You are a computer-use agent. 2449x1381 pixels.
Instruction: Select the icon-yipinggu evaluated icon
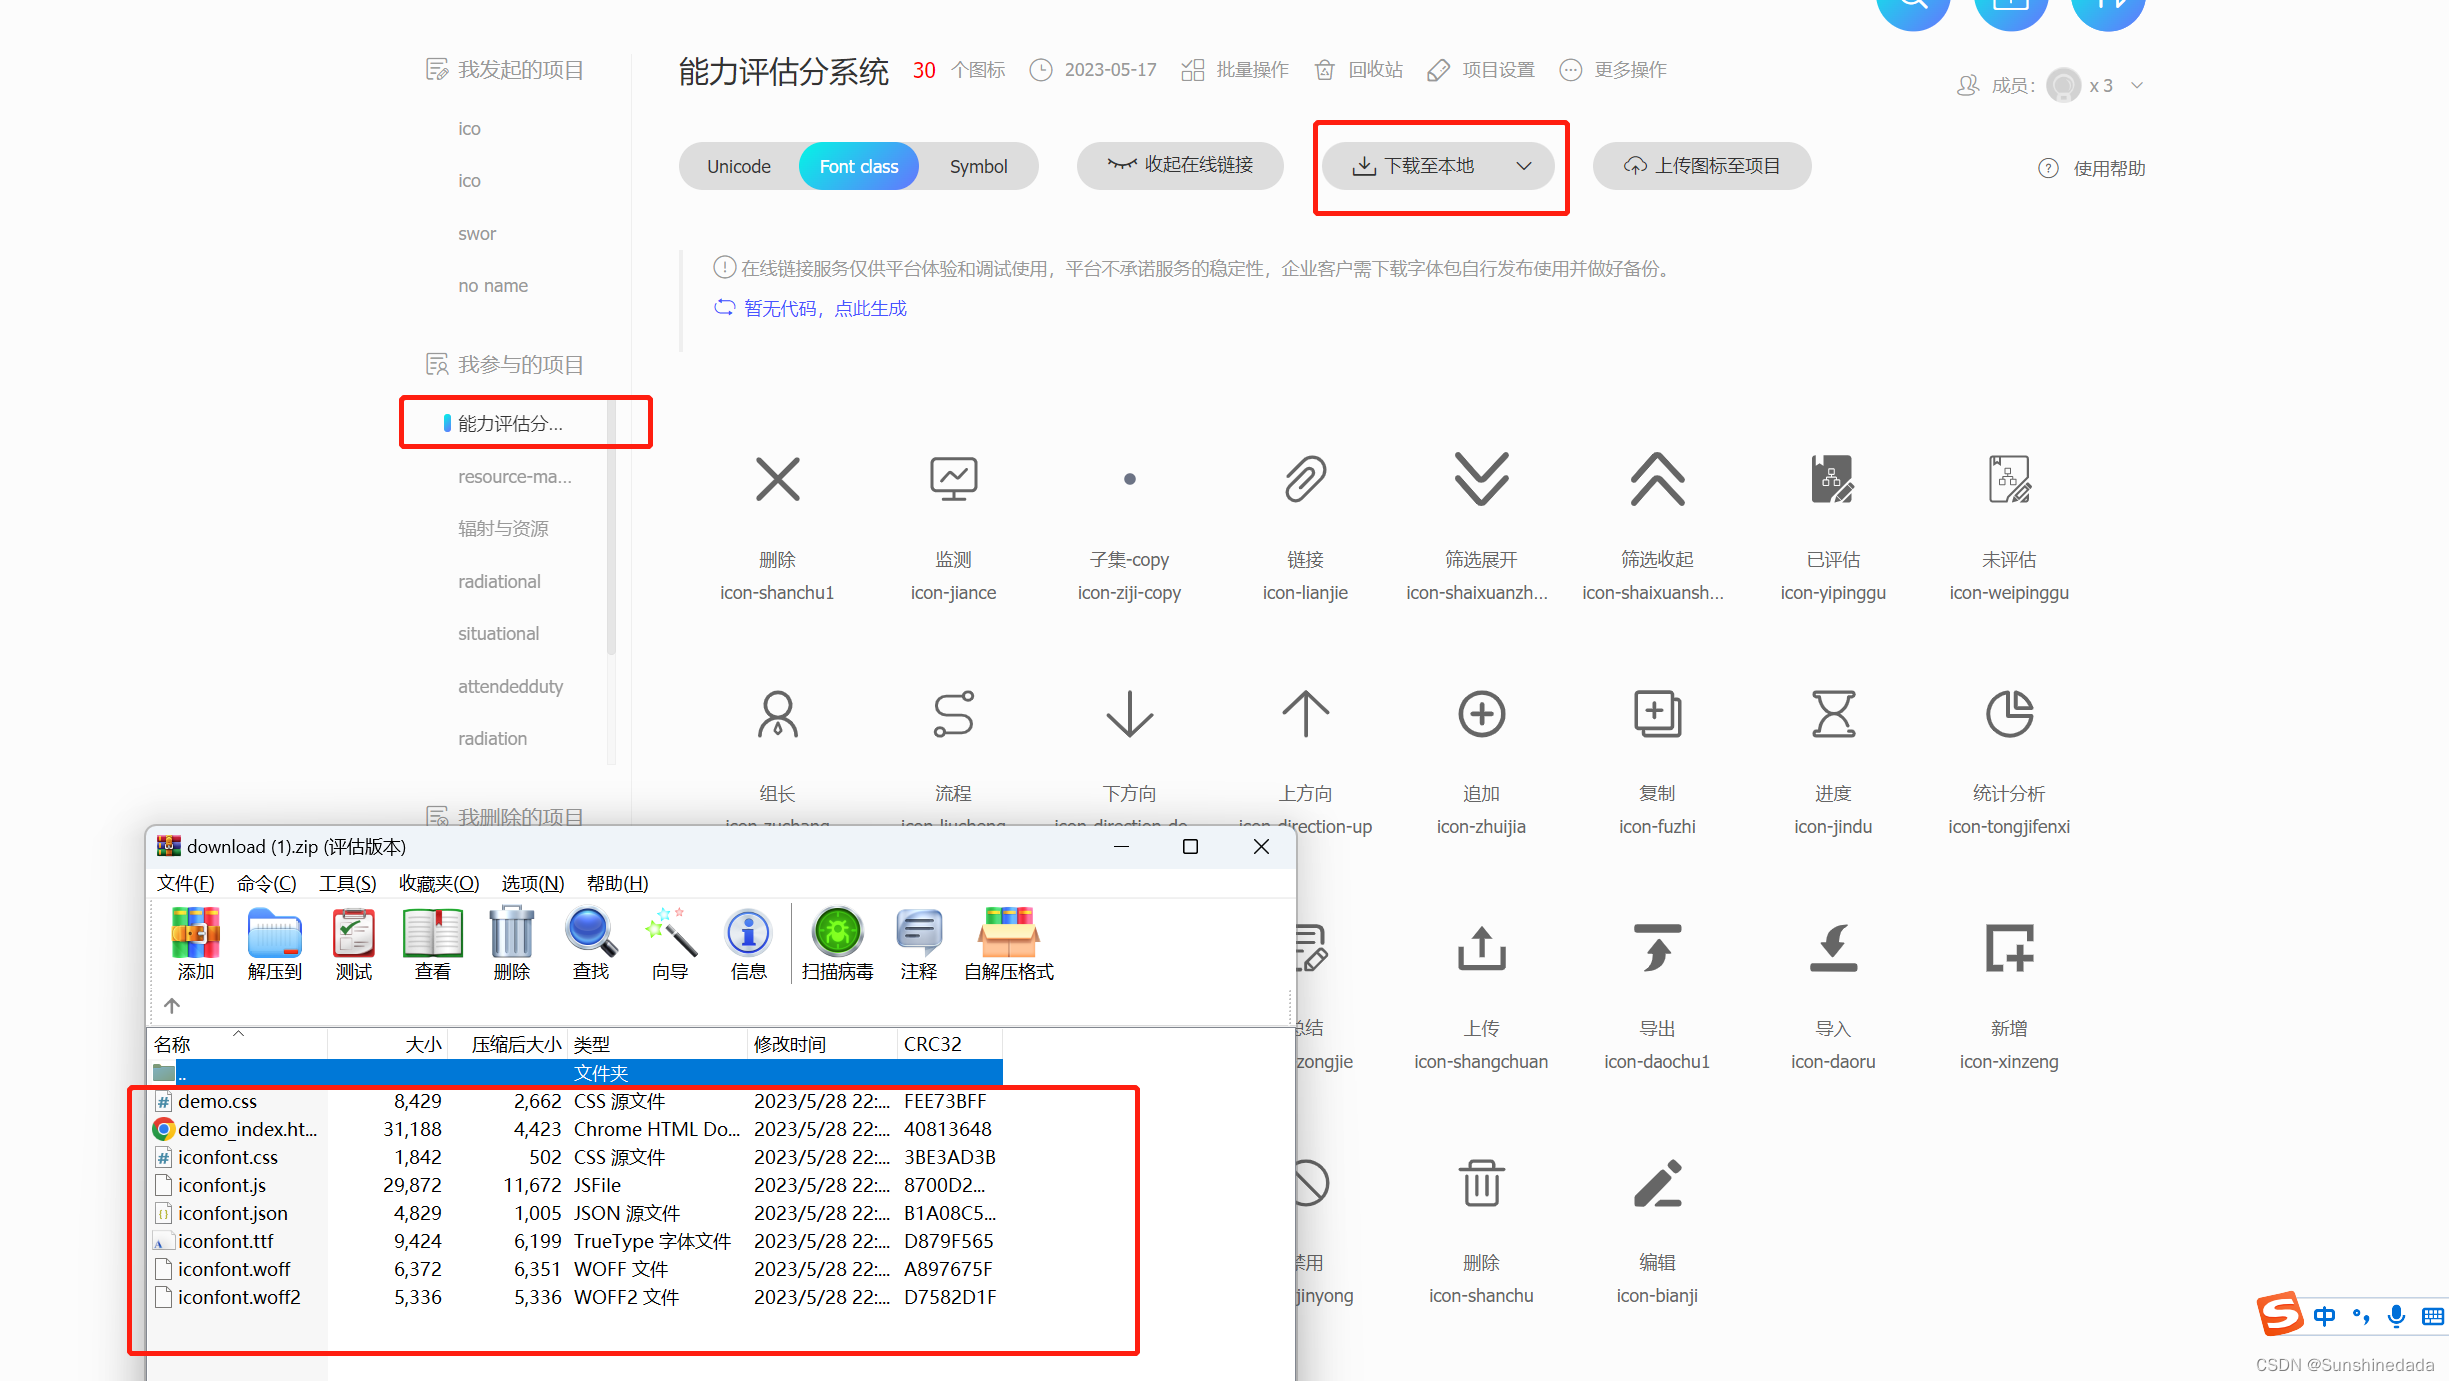point(1833,479)
